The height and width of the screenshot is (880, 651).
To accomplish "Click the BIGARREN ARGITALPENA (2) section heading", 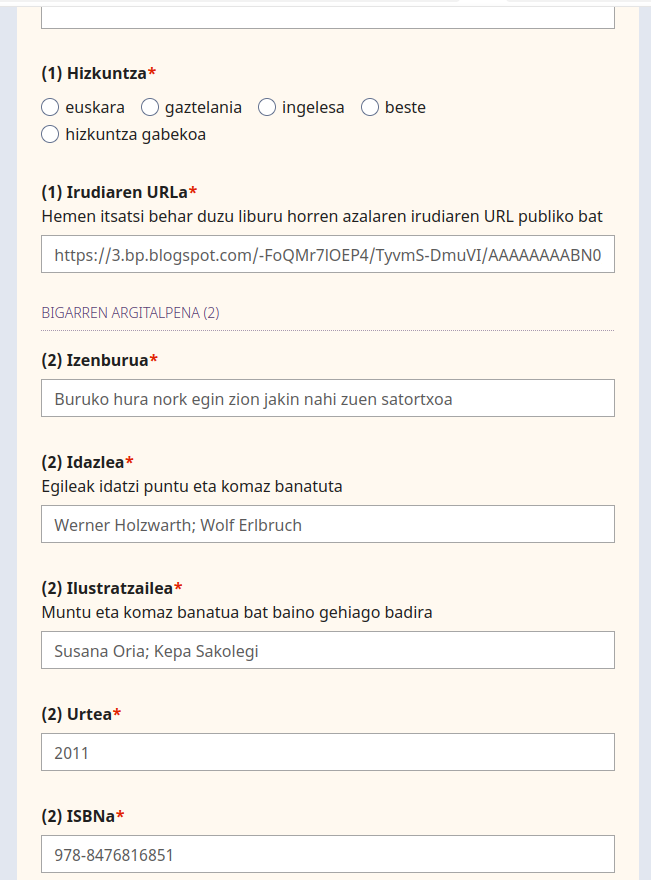I will (130, 313).
